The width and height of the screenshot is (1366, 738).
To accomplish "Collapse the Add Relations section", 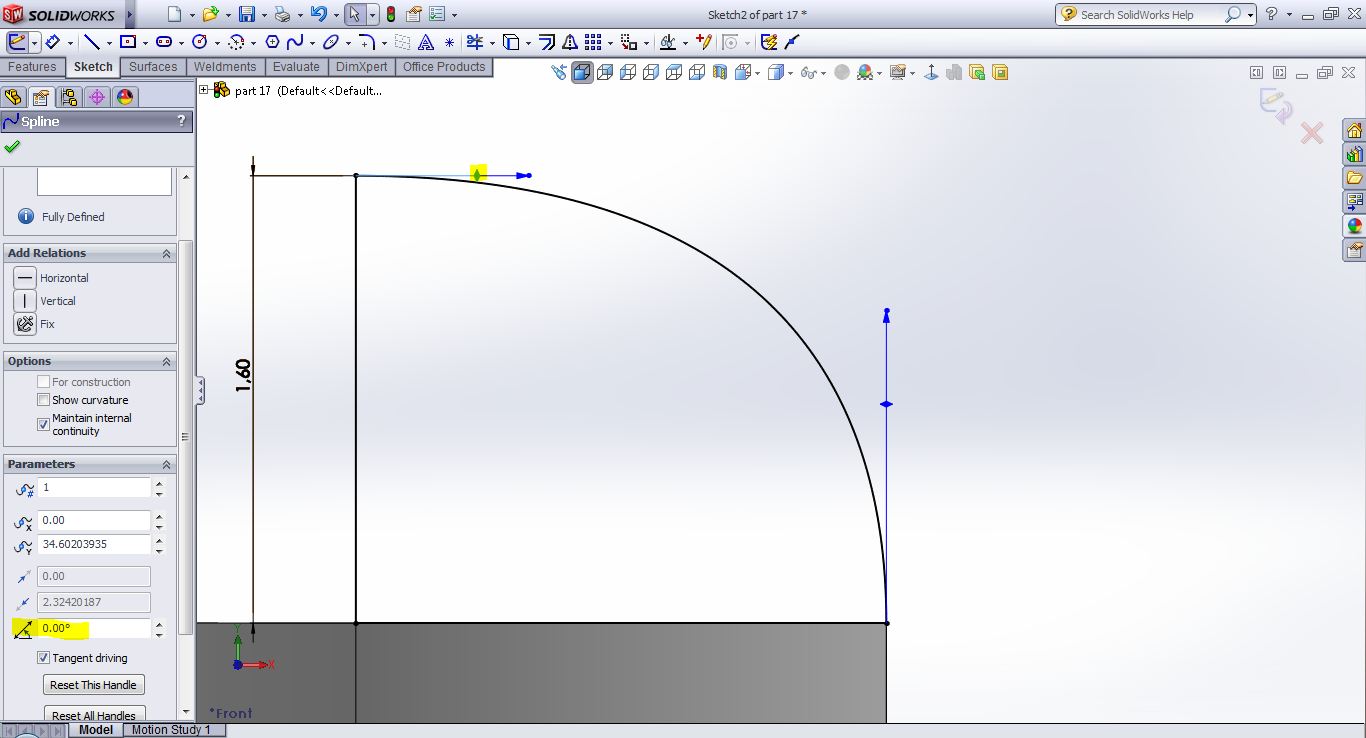I will [x=167, y=254].
